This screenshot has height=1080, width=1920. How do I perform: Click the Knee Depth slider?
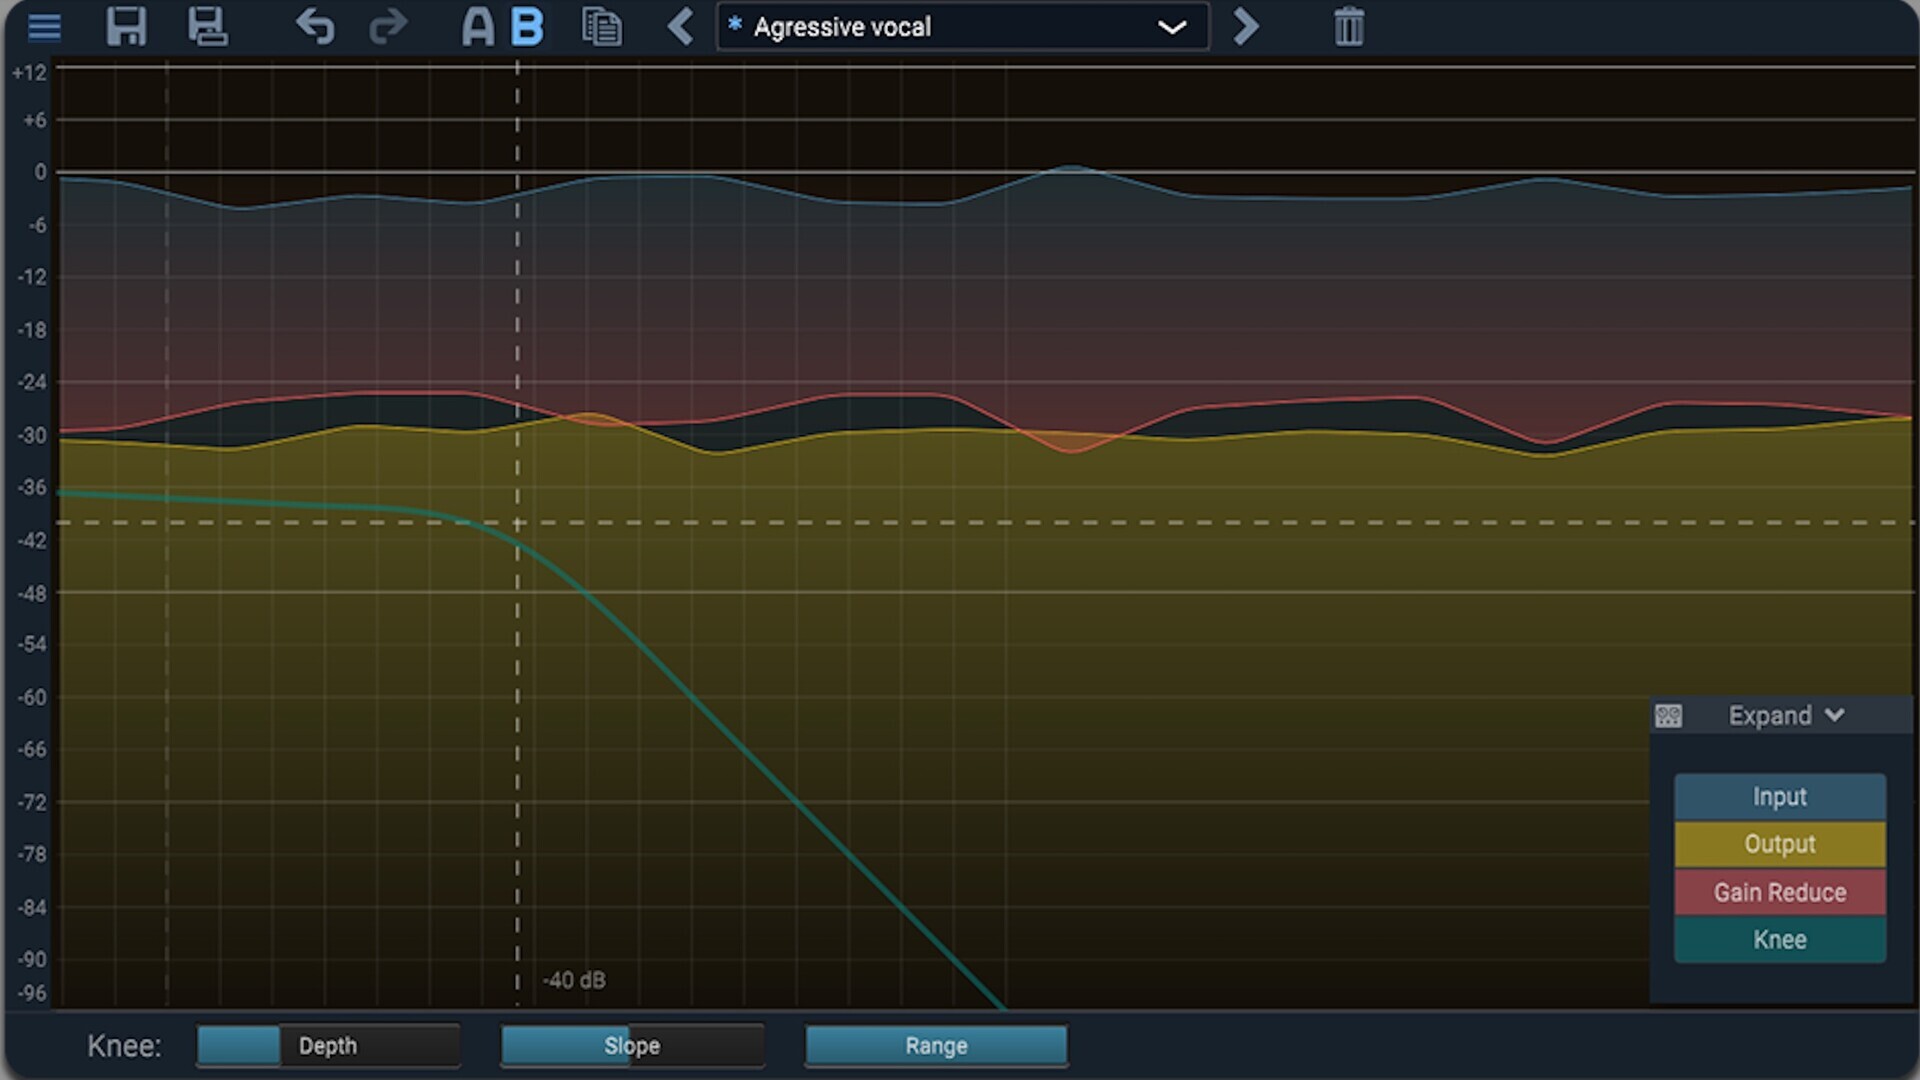(328, 1046)
